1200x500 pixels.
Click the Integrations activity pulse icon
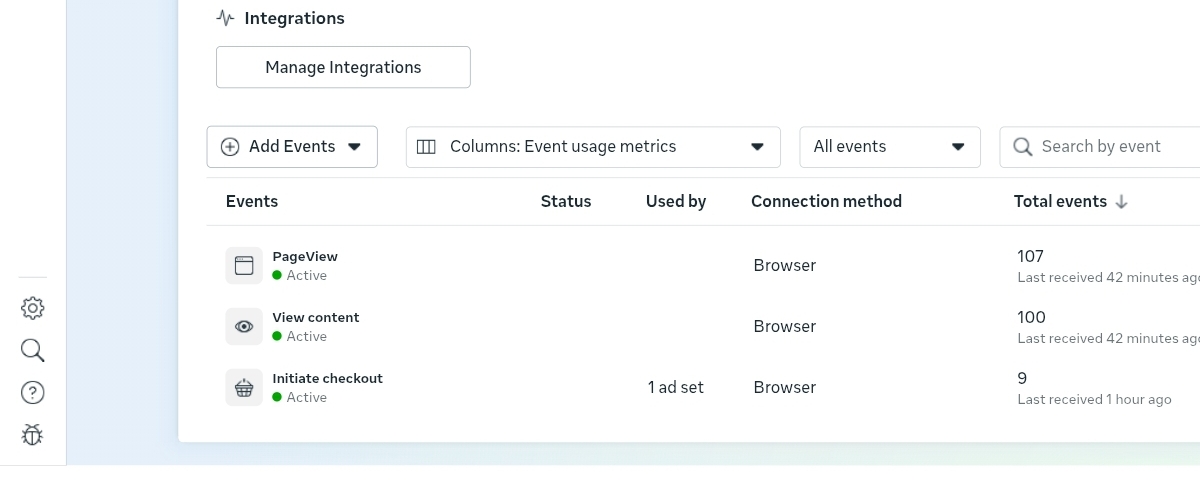(225, 18)
